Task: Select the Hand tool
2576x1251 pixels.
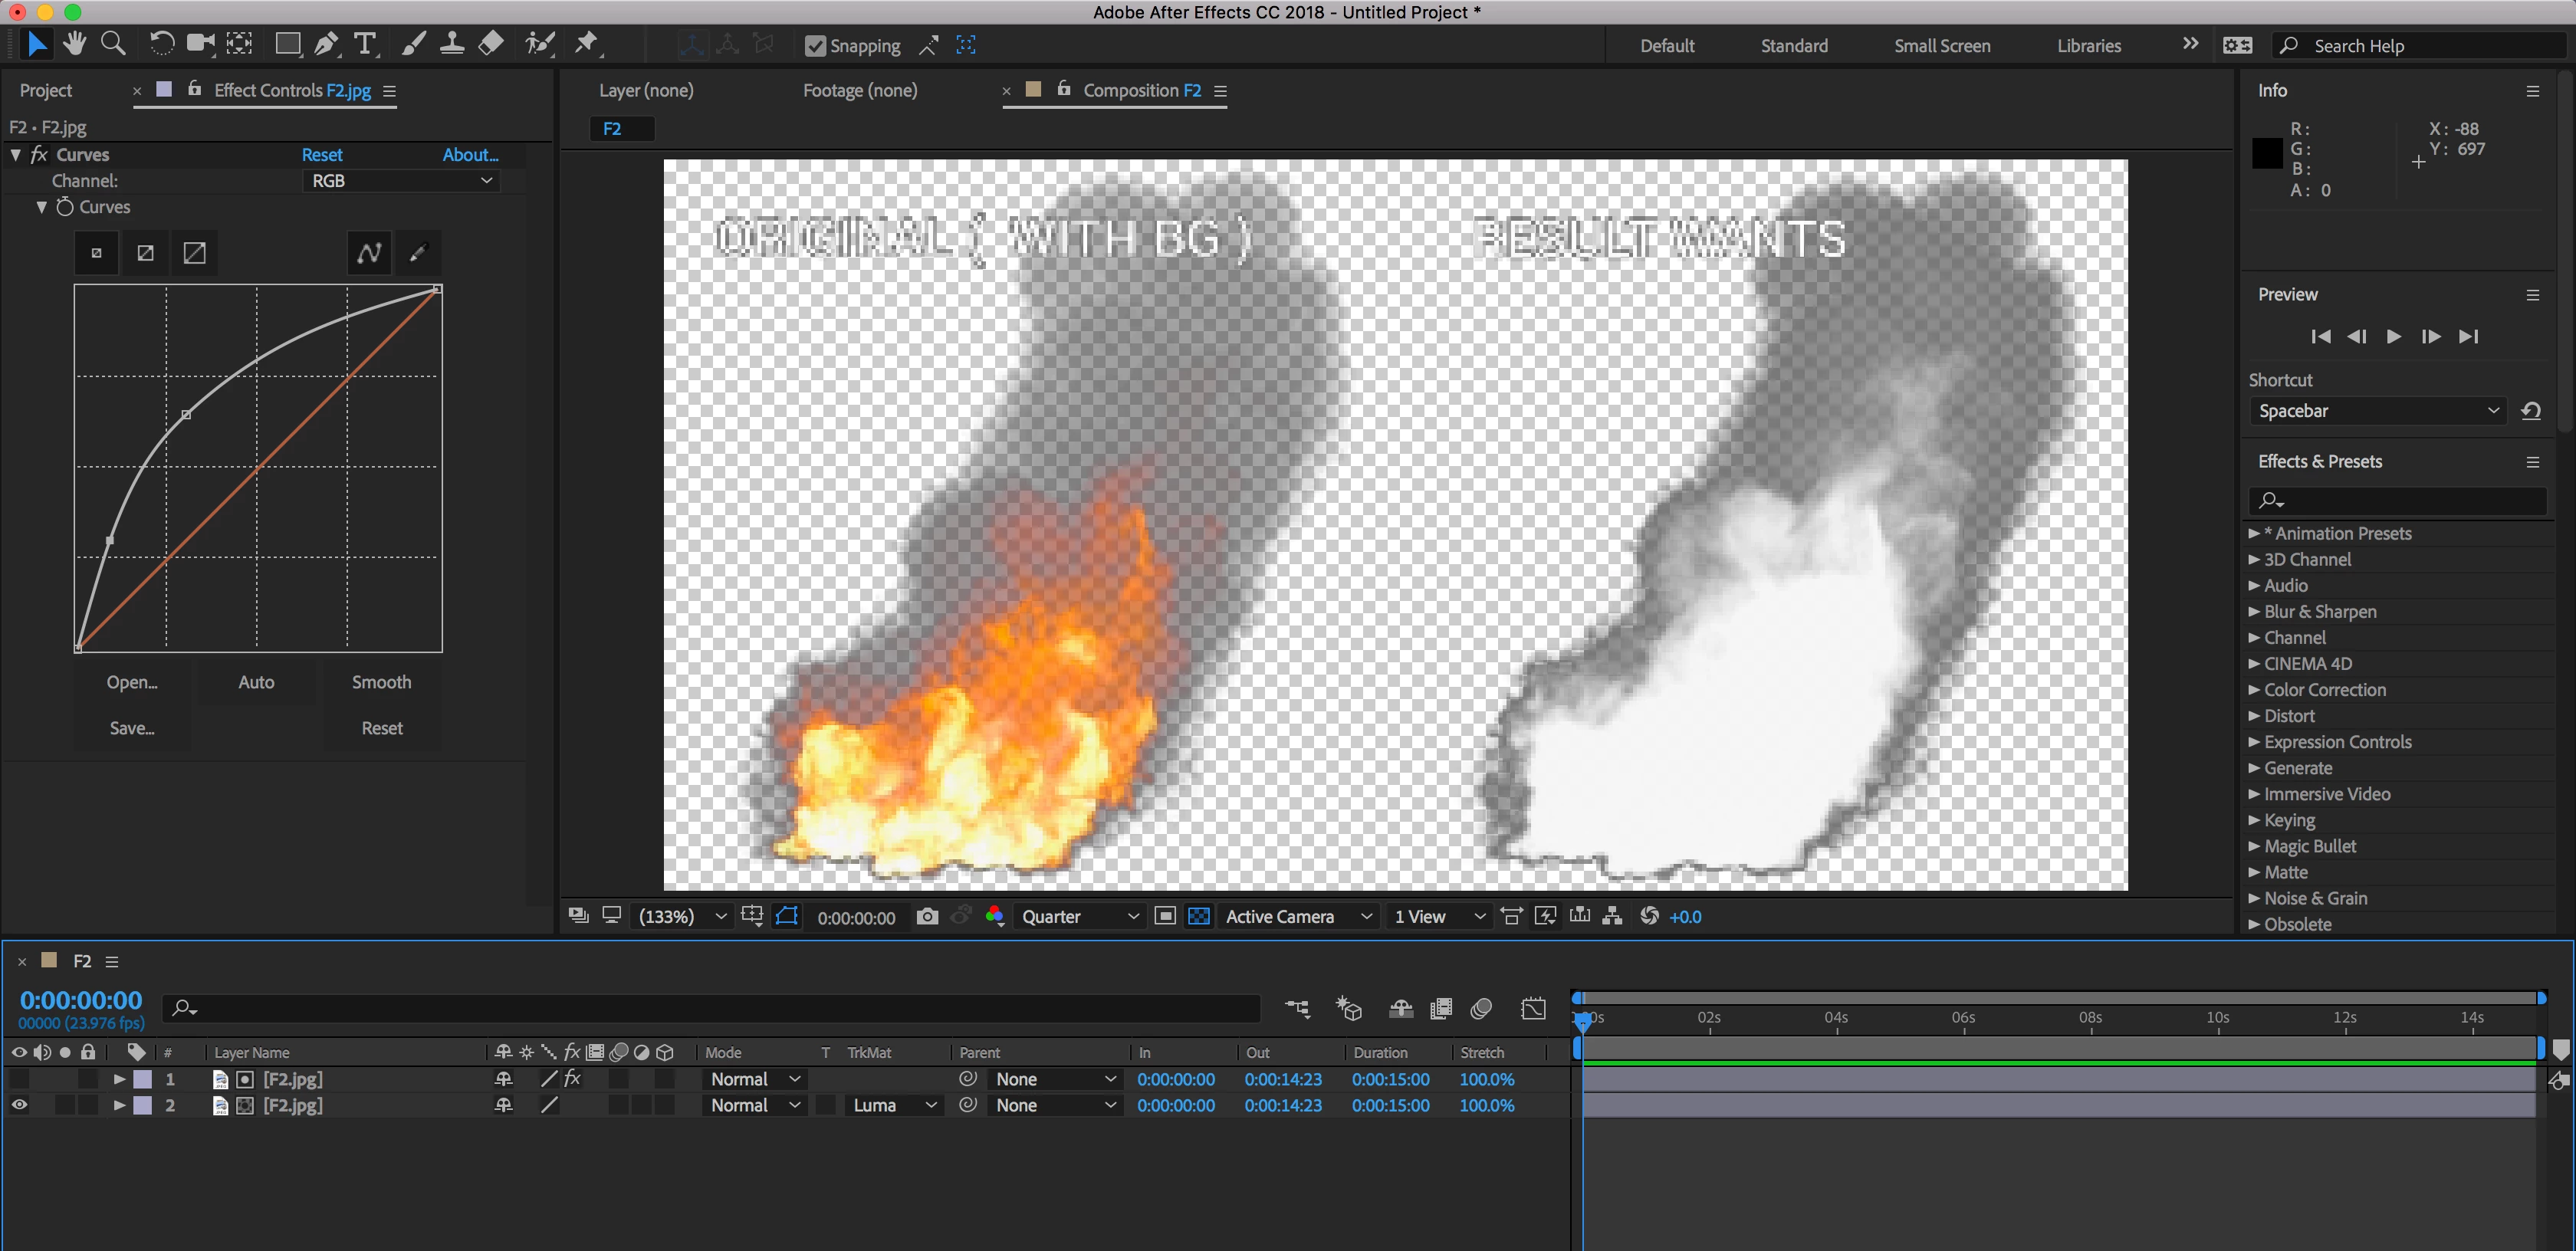Action: point(74,44)
